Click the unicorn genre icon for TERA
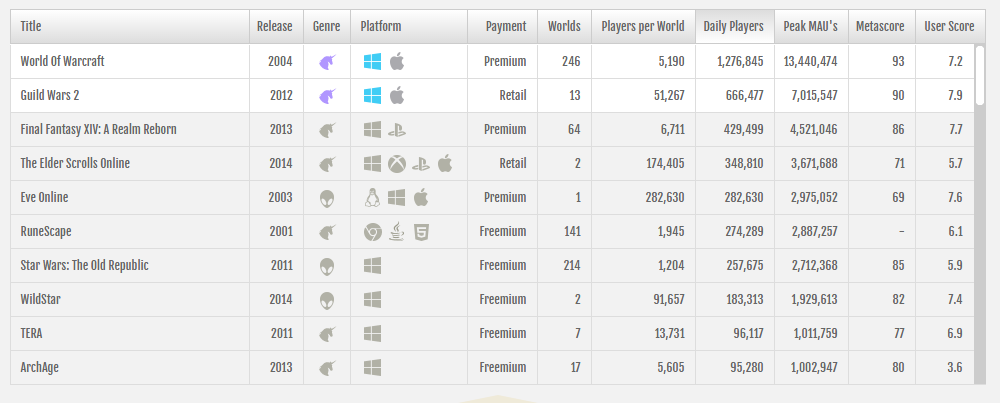Image resolution: width=1000 pixels, height=403 pixels. point(327,334)
